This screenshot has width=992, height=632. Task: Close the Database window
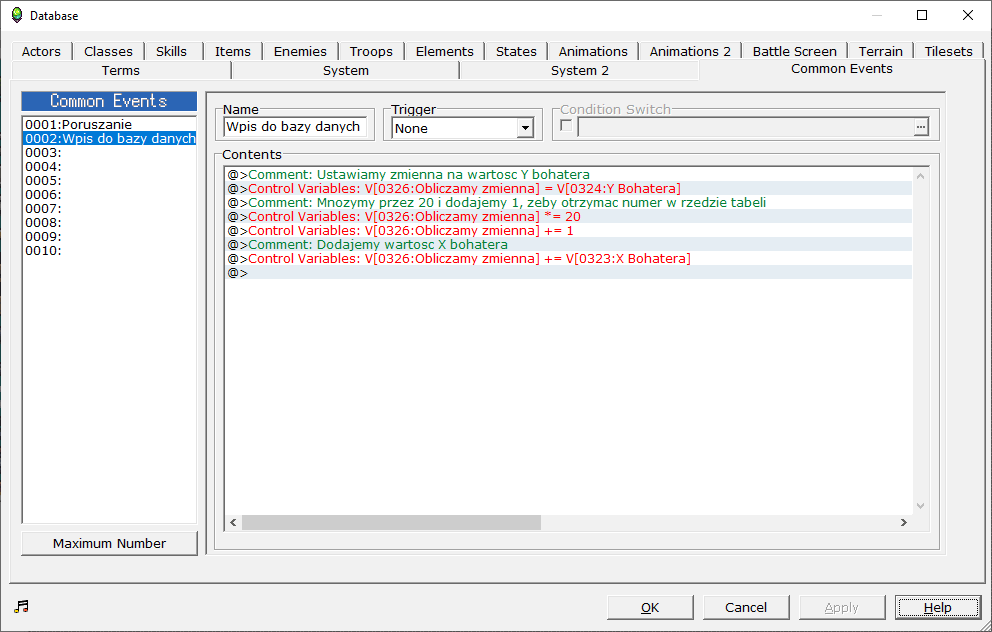pos(968,15)
